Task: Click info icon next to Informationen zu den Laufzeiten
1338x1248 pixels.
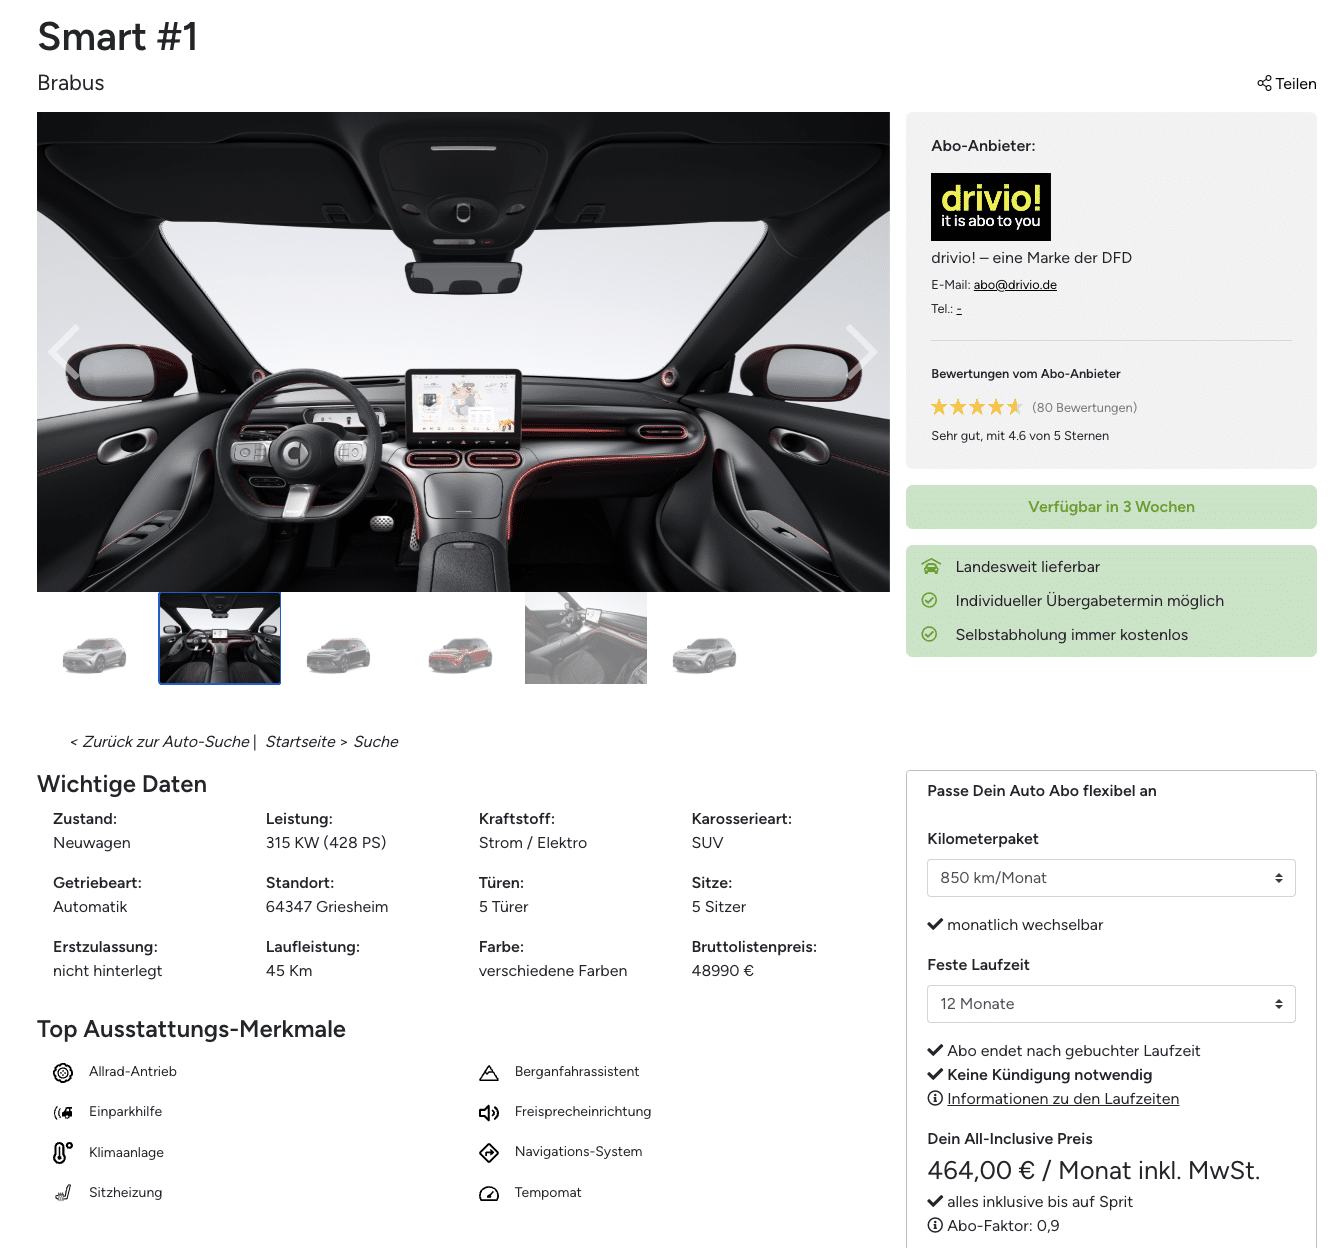Action: coord(935,1098)
